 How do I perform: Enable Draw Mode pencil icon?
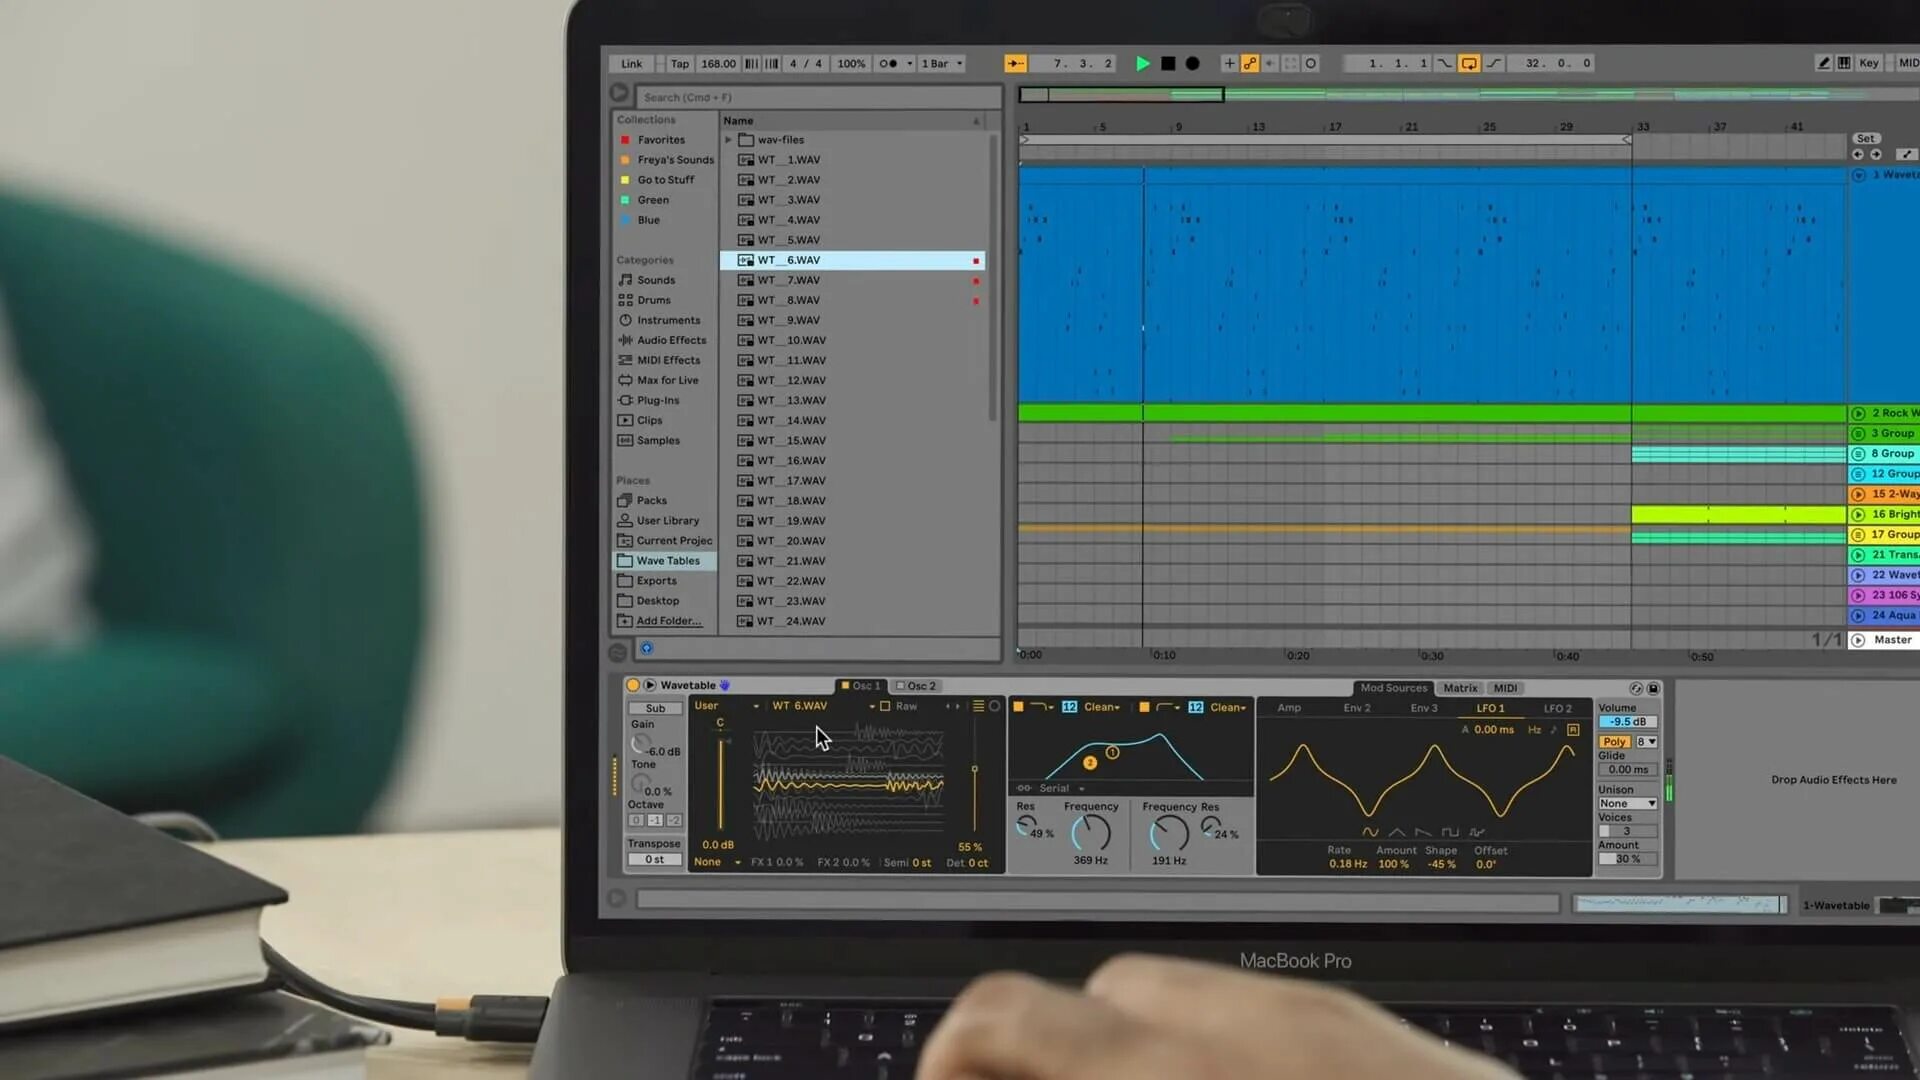[1823, 63]
